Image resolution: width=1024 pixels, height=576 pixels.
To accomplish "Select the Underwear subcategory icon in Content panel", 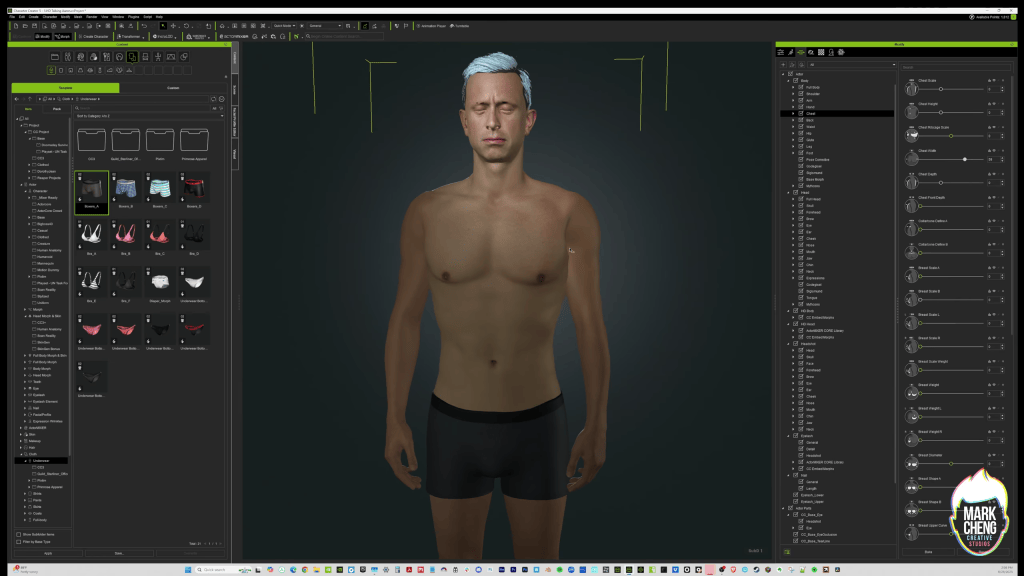I will point(51,70).
